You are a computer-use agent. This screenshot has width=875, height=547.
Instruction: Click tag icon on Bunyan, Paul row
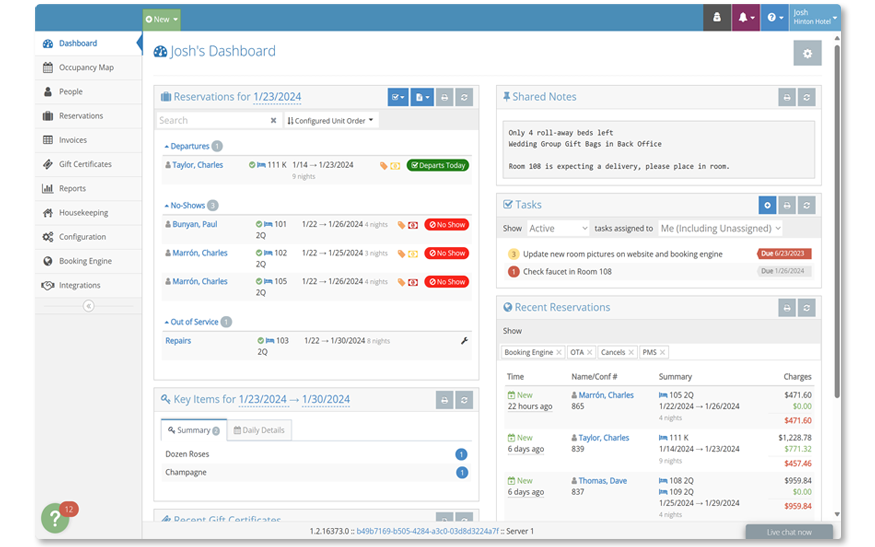[x=401, y=225]
